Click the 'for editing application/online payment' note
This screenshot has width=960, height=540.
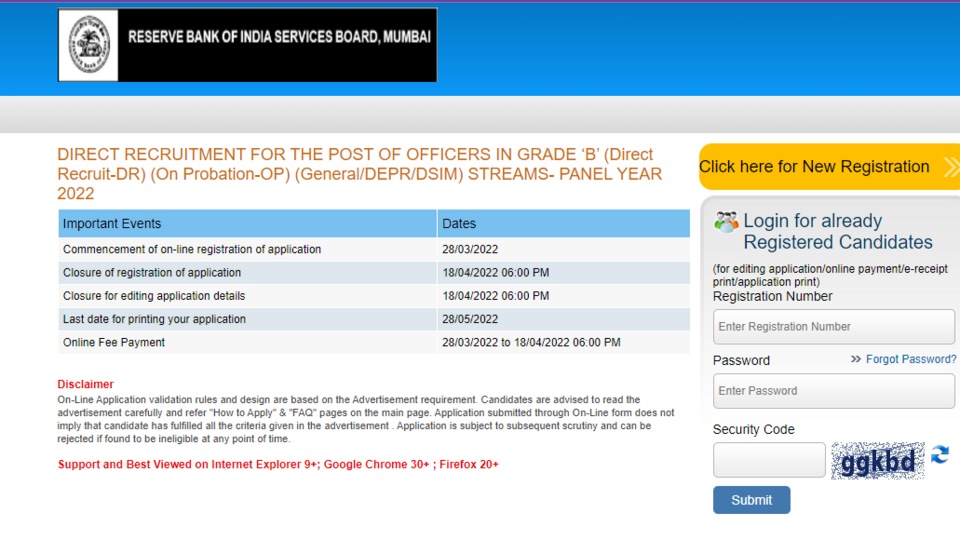tap(830, 275)
